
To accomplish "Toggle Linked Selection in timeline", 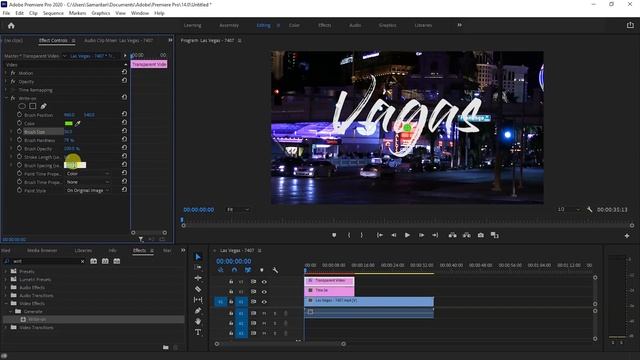I will (x=248, y=270).
